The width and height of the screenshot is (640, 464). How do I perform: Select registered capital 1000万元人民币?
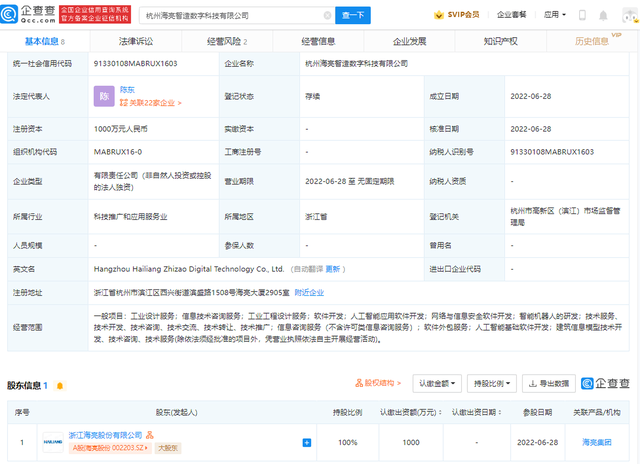(x=121, y=129)
